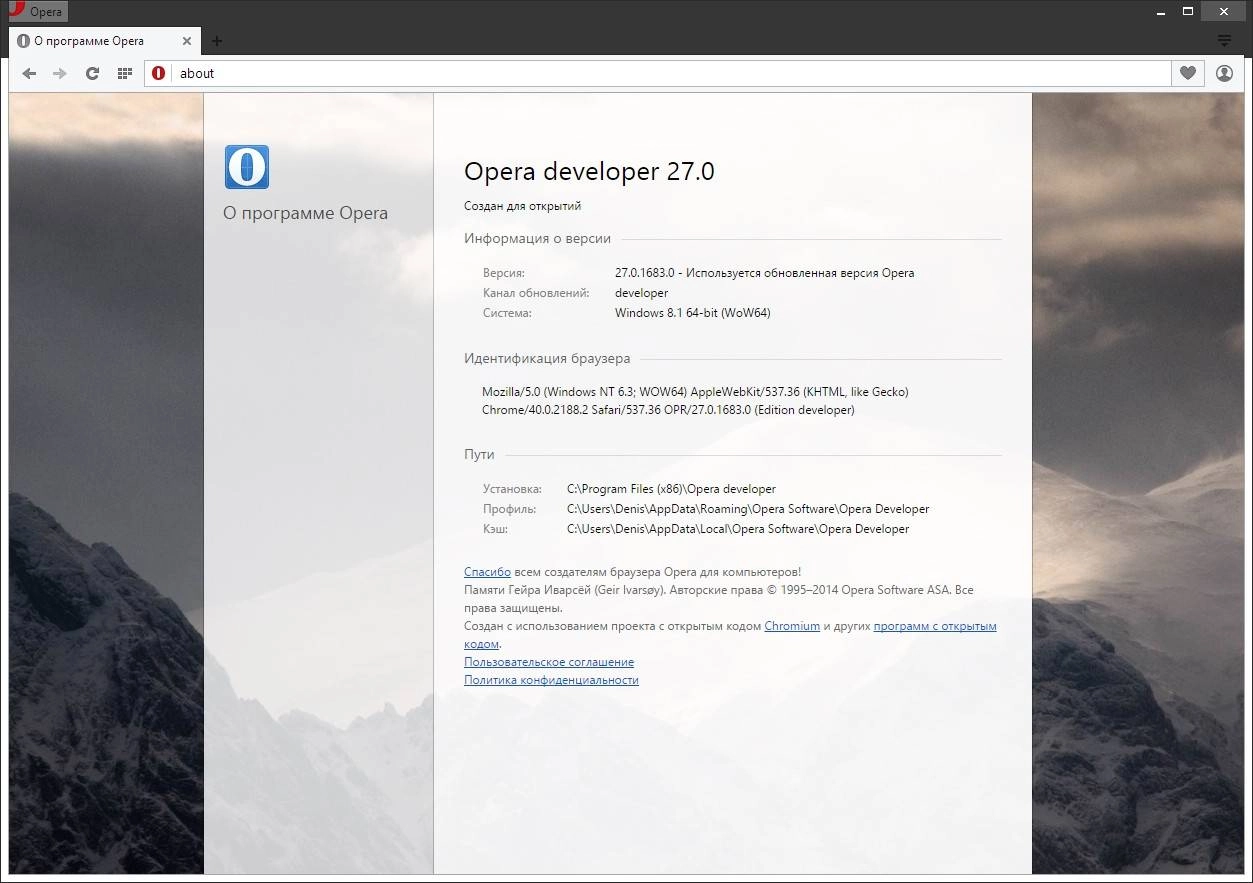Click version text "27.0.1683.0"
This screenshot has height=883, width=1253.
pyautogui.click(x=647, y=273)
